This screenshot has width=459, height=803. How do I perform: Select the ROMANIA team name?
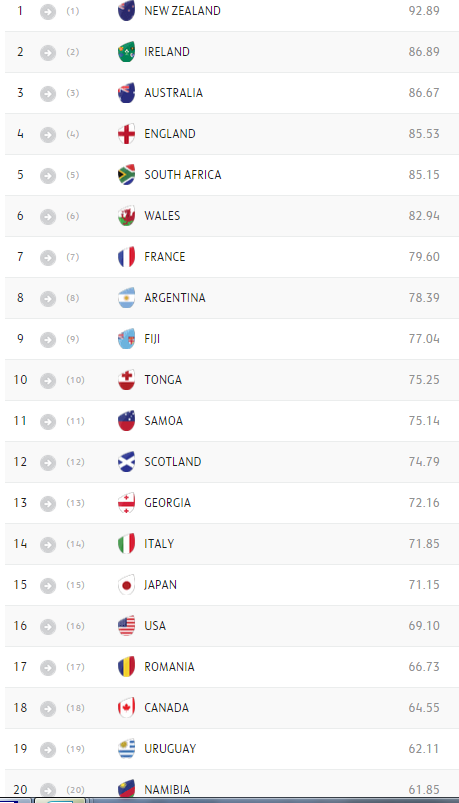pyautogui.click(x=169, y=666)
